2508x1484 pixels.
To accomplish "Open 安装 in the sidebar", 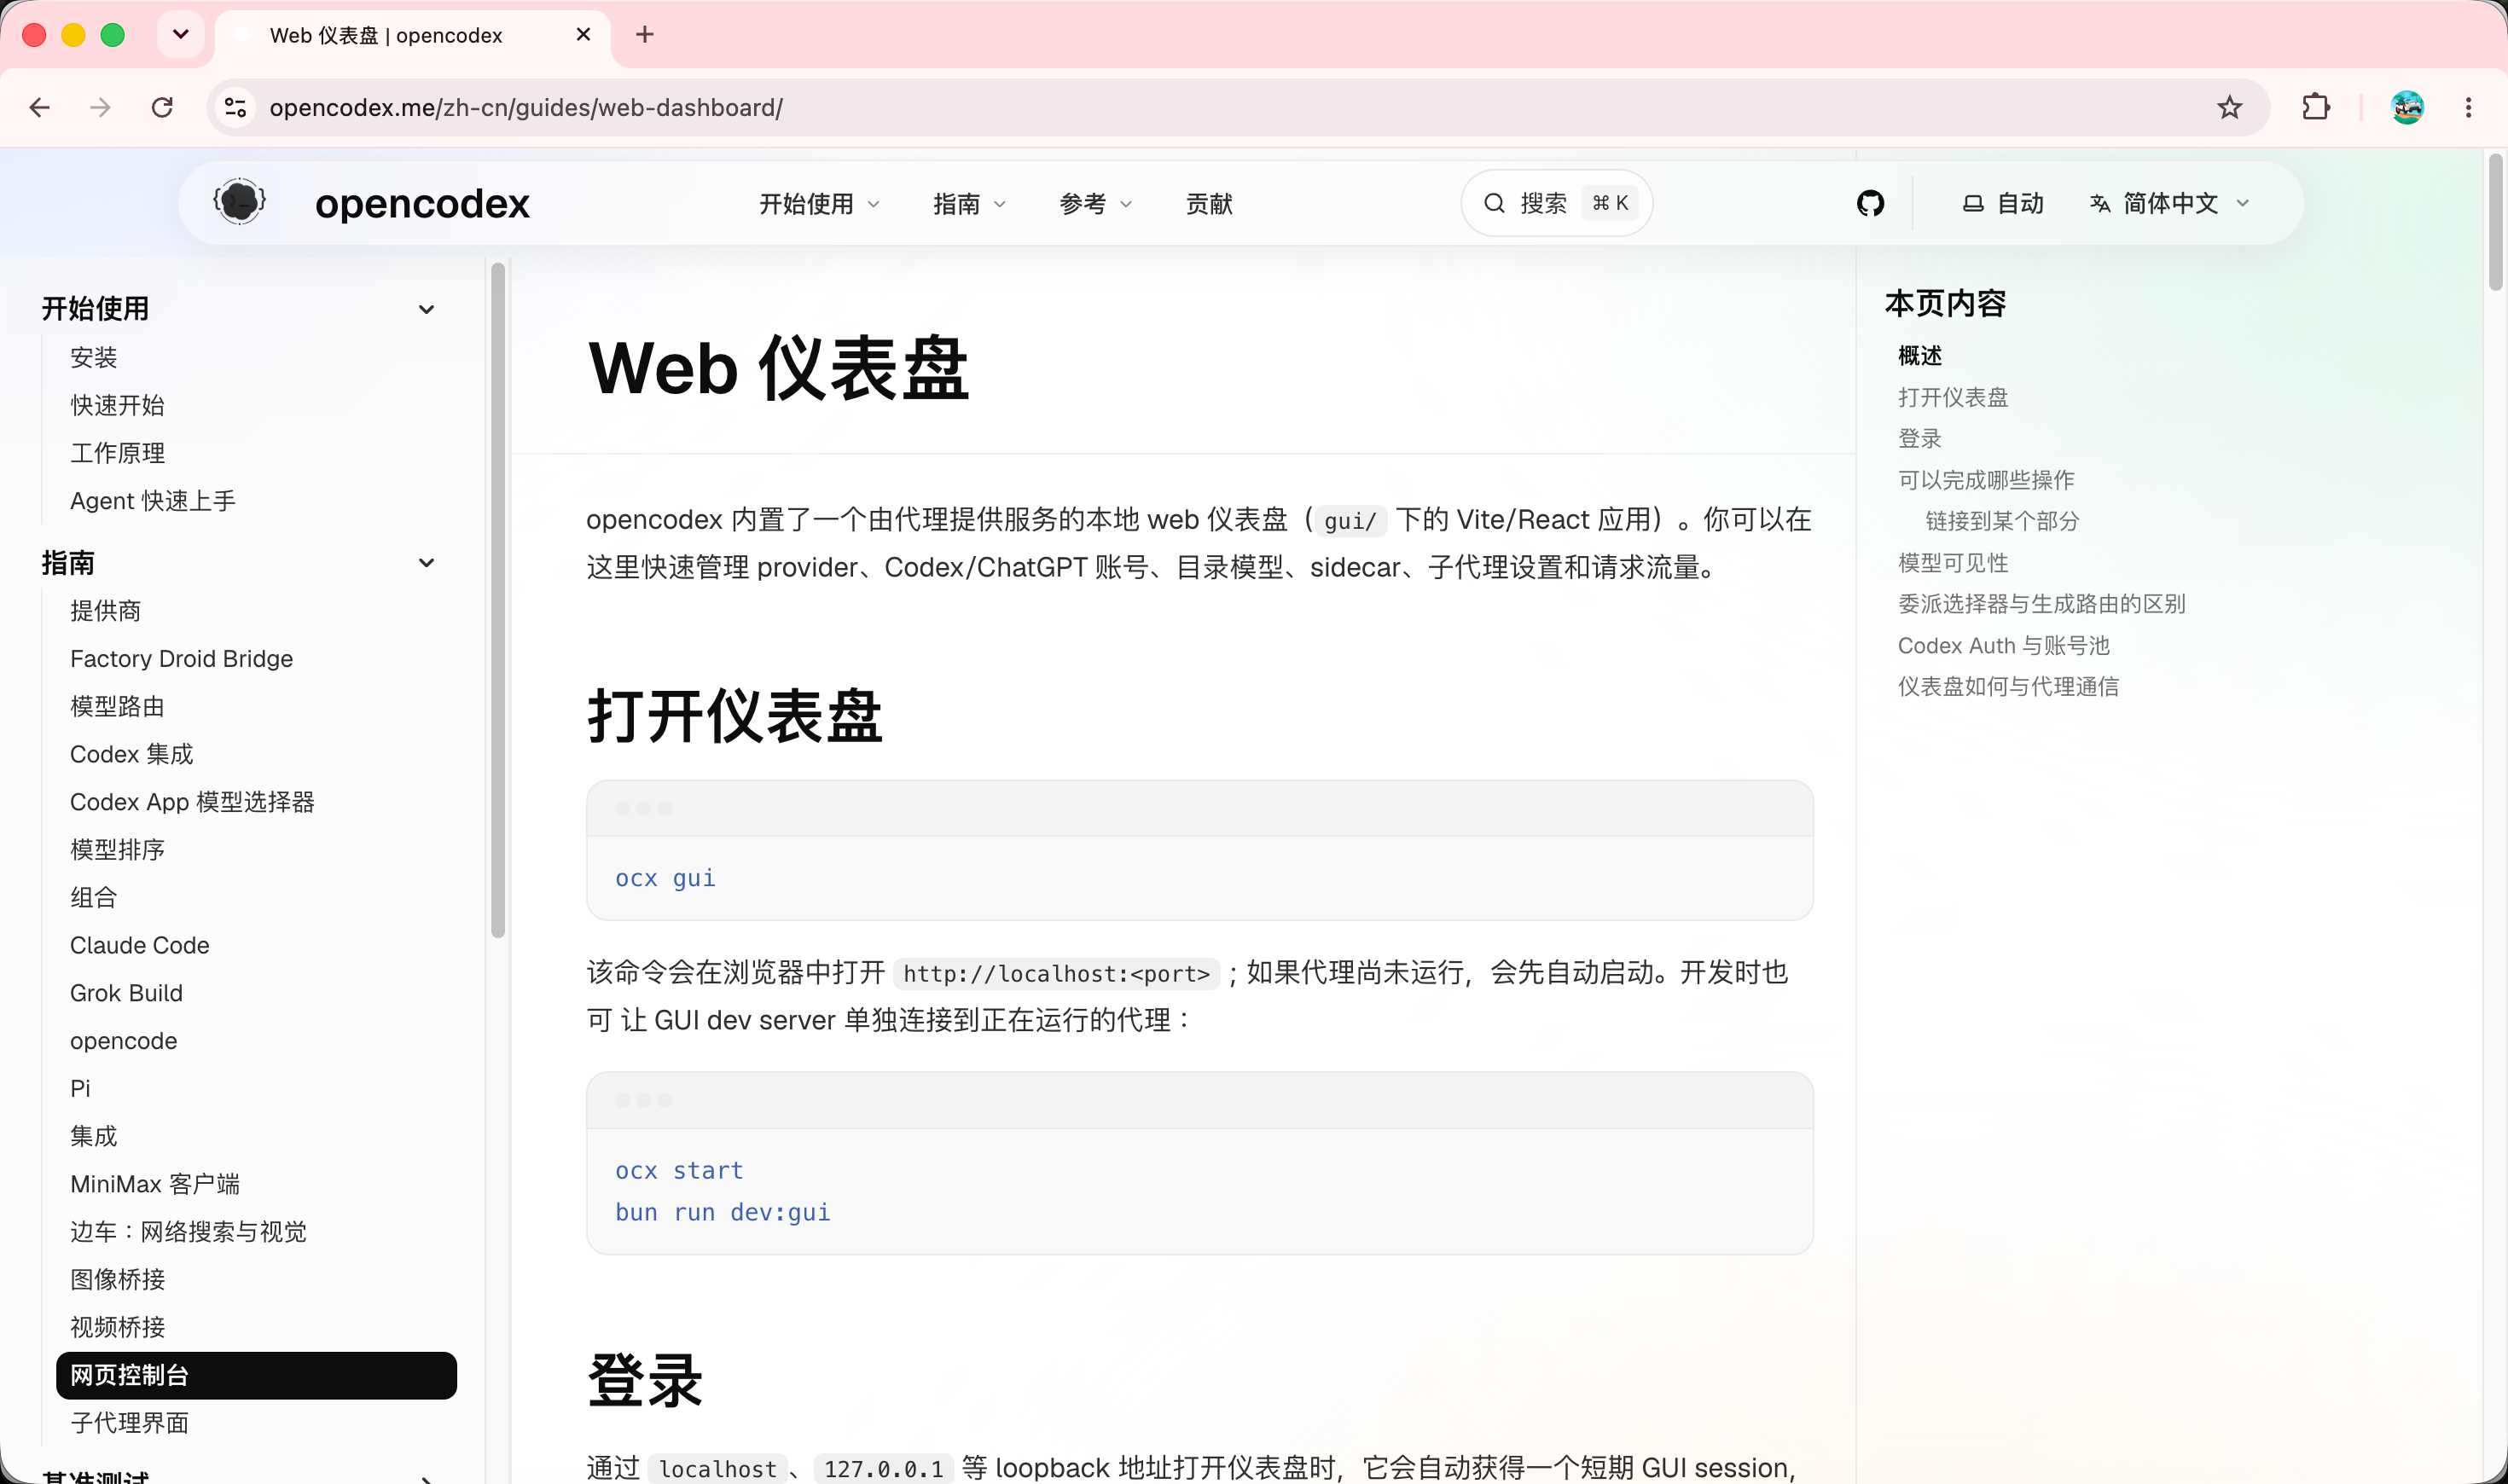I will pos(94,357).
